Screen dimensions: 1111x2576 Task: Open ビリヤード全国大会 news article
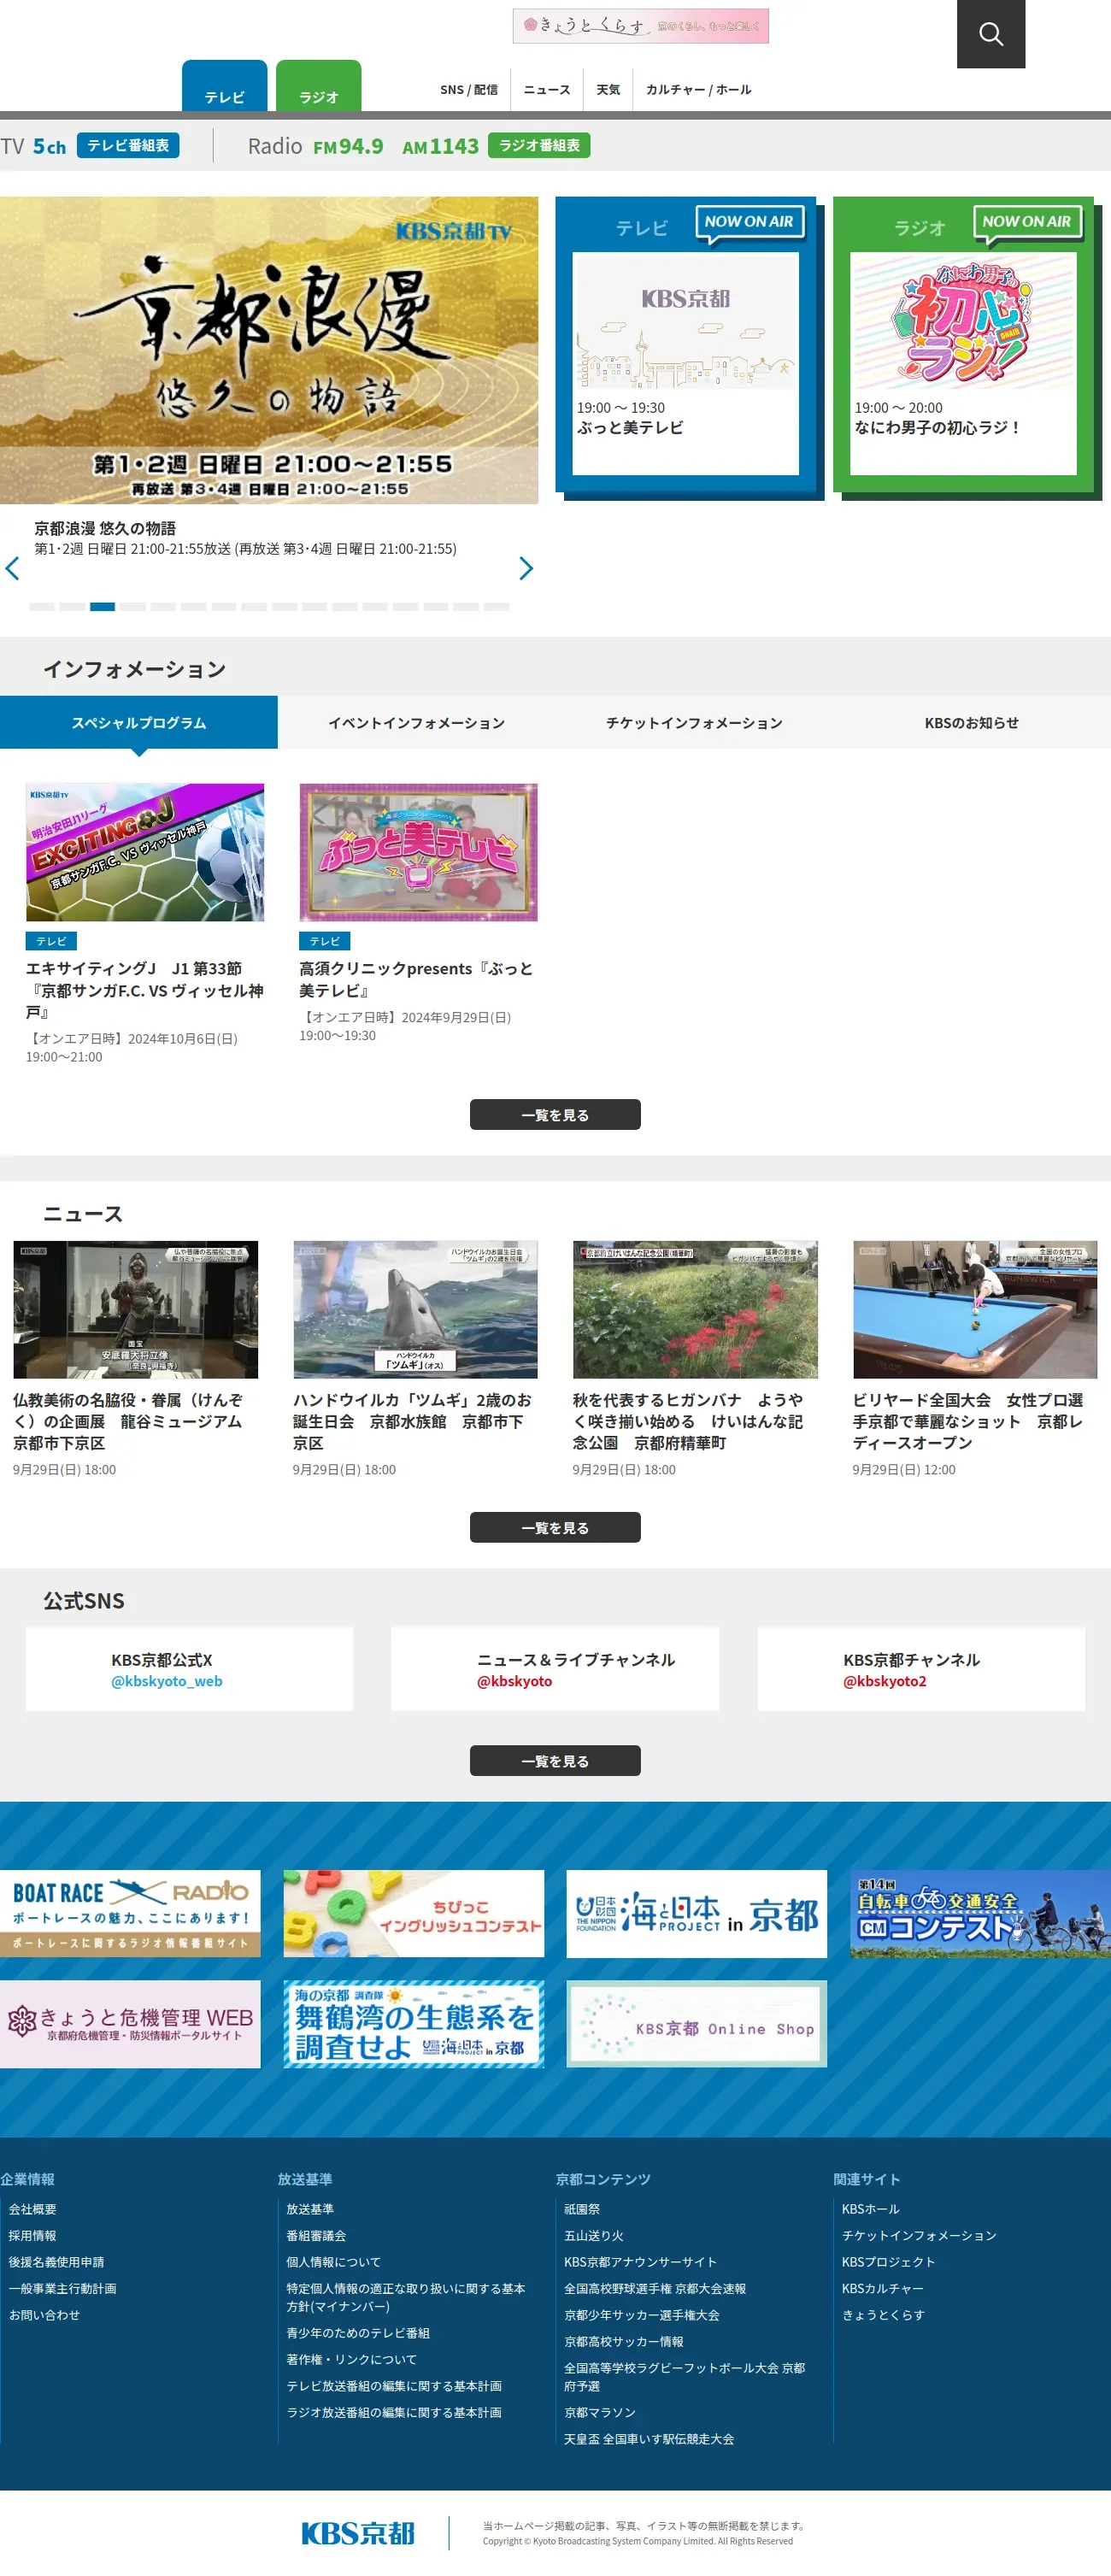click(975, 1358)
